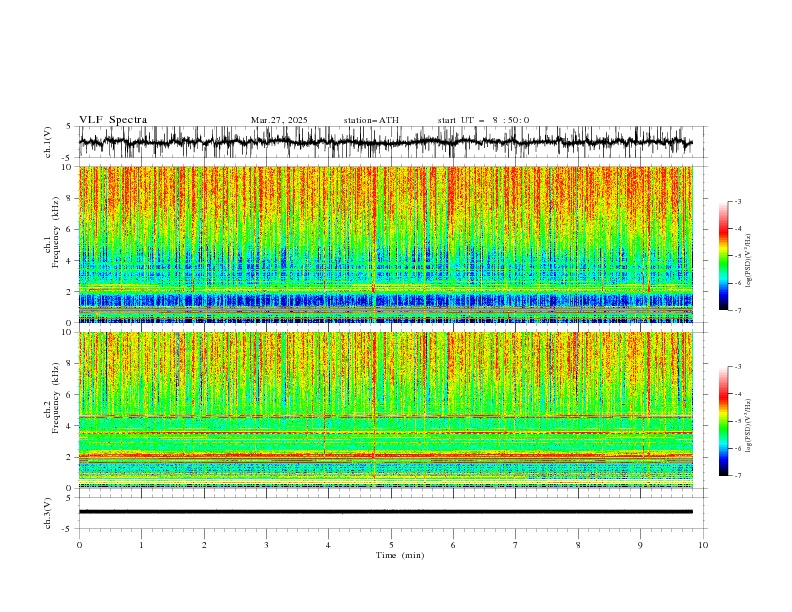
Task: Click time axis tick label "4" below ch.3
Action: (x=328, y=545)
